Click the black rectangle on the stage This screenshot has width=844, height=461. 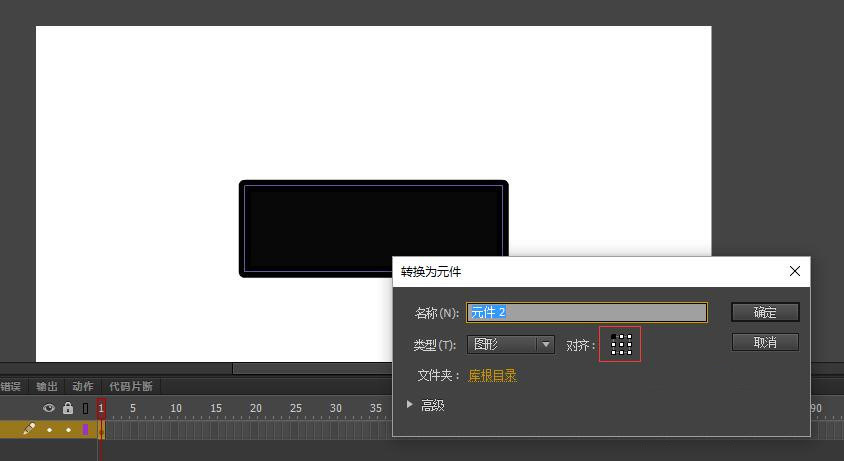click(x=374, y=229)
